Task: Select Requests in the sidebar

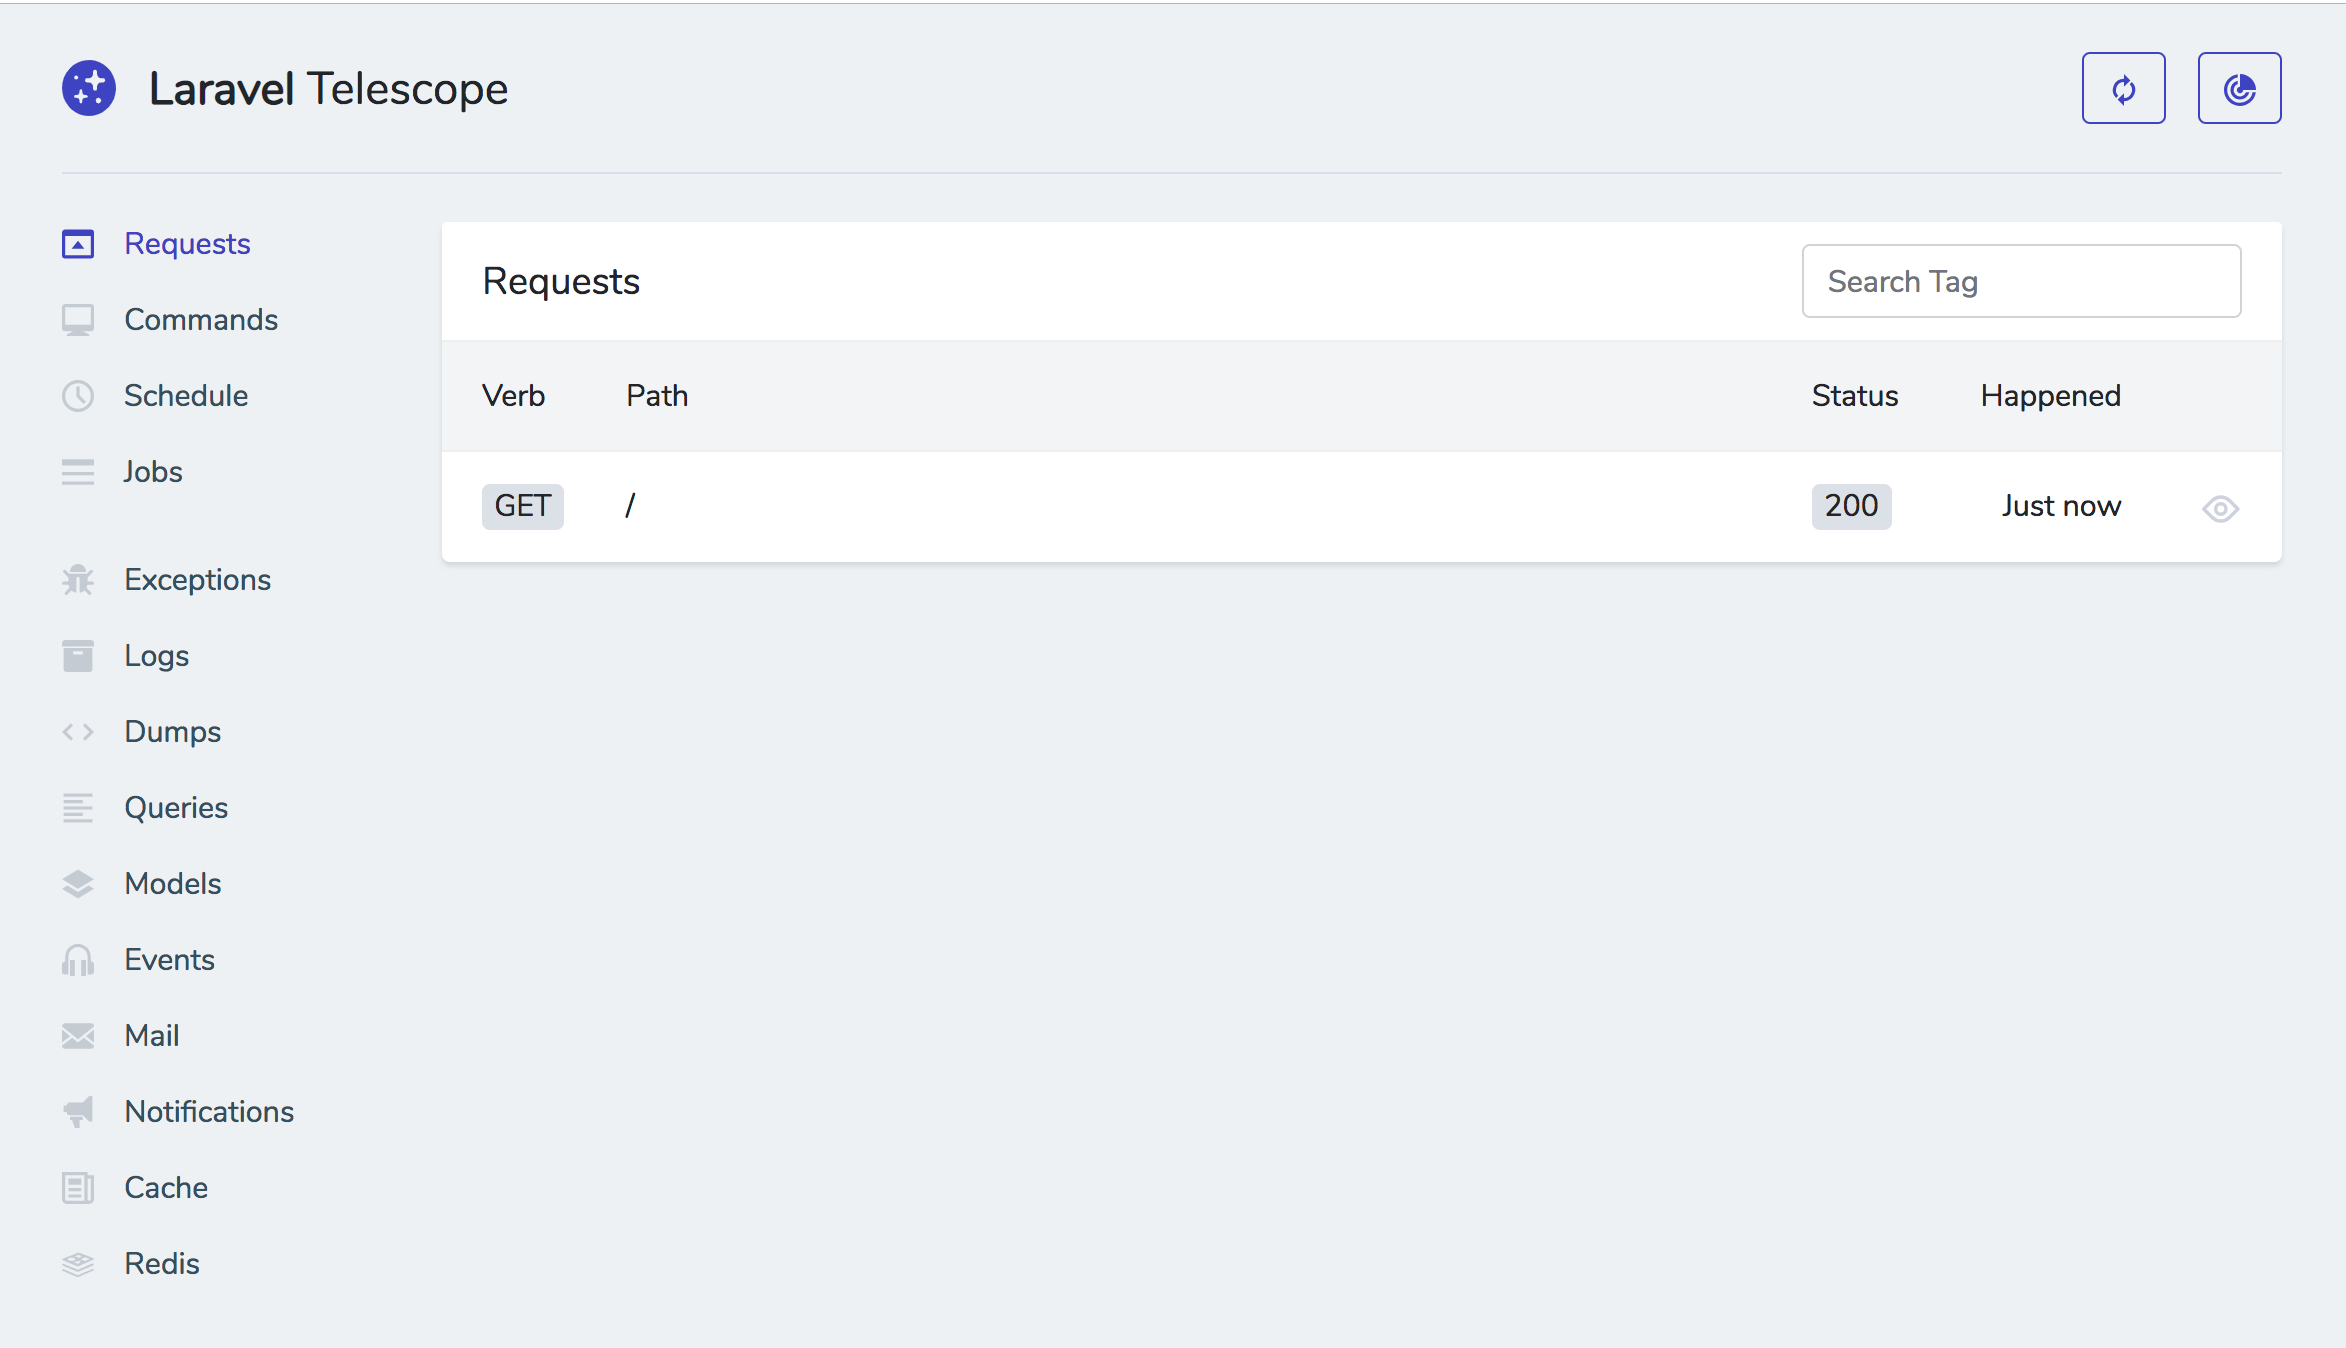Action: [x=185, y=243]
